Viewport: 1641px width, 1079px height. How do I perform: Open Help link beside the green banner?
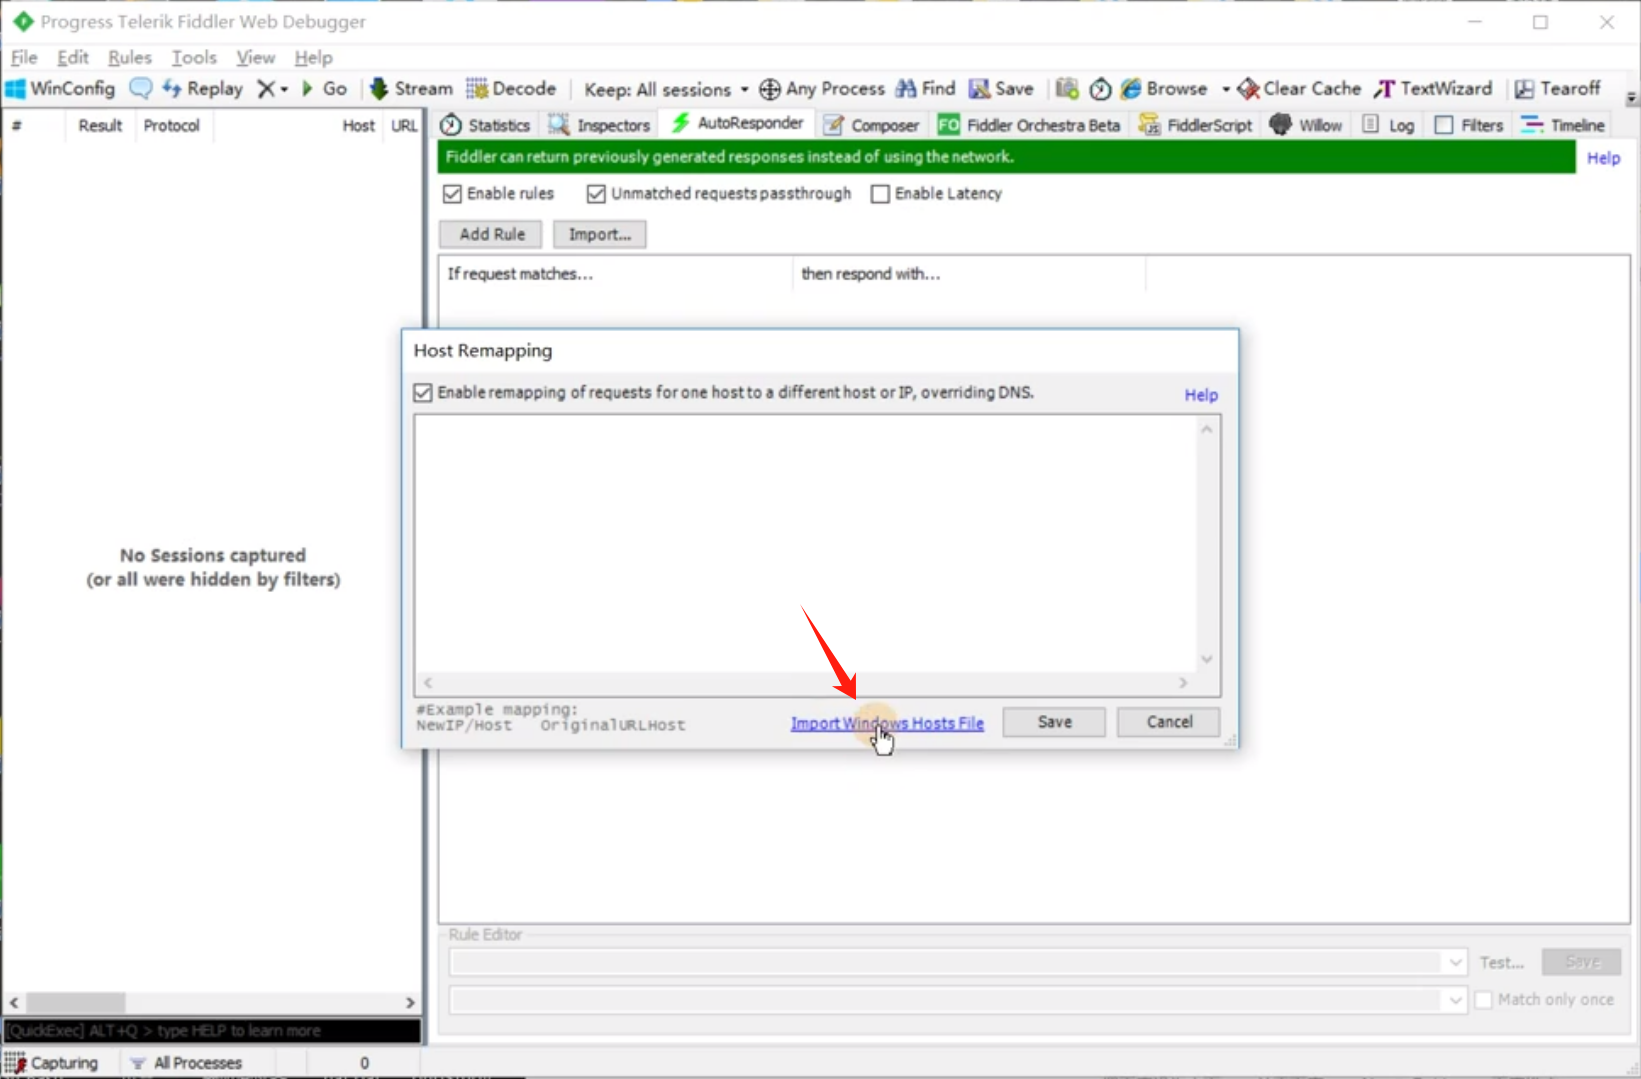pyautogui.click(x=1603, y=158)
